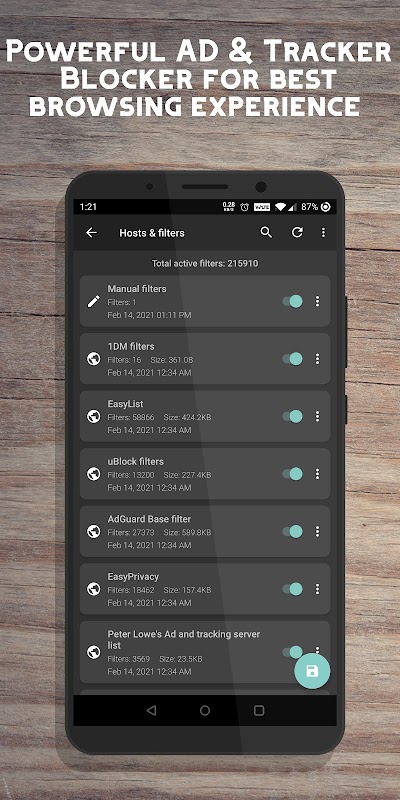Select the AdGuard Base filter entry
Screen dimensions: 400x800
[x=205, y=532]
